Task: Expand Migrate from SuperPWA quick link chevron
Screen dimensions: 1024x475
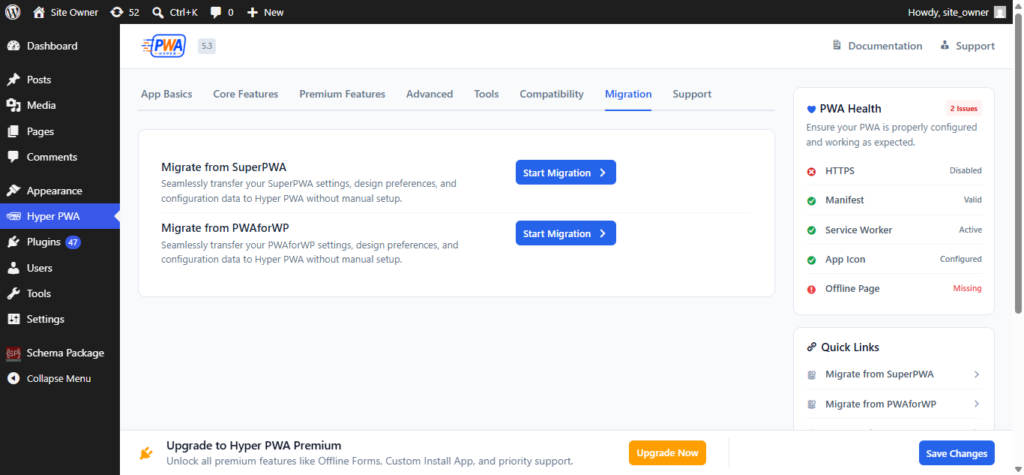Action: pos(976,374)
